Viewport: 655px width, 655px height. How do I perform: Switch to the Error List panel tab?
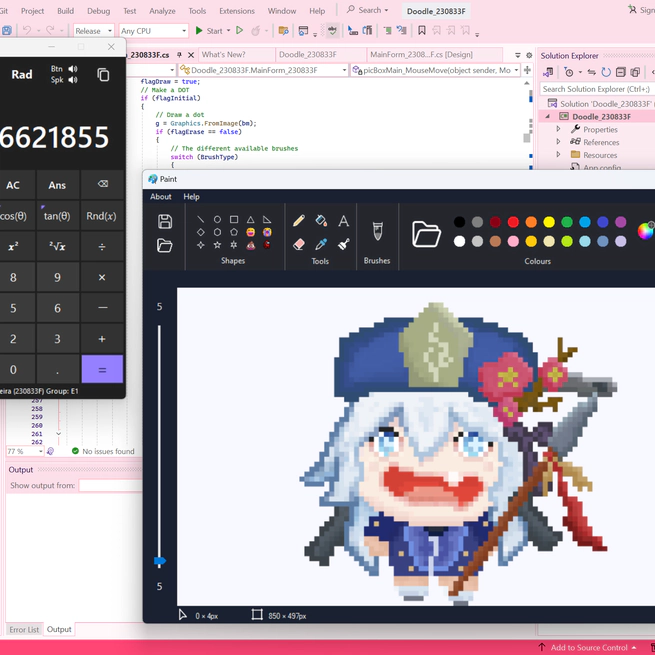tap(24, 630)
